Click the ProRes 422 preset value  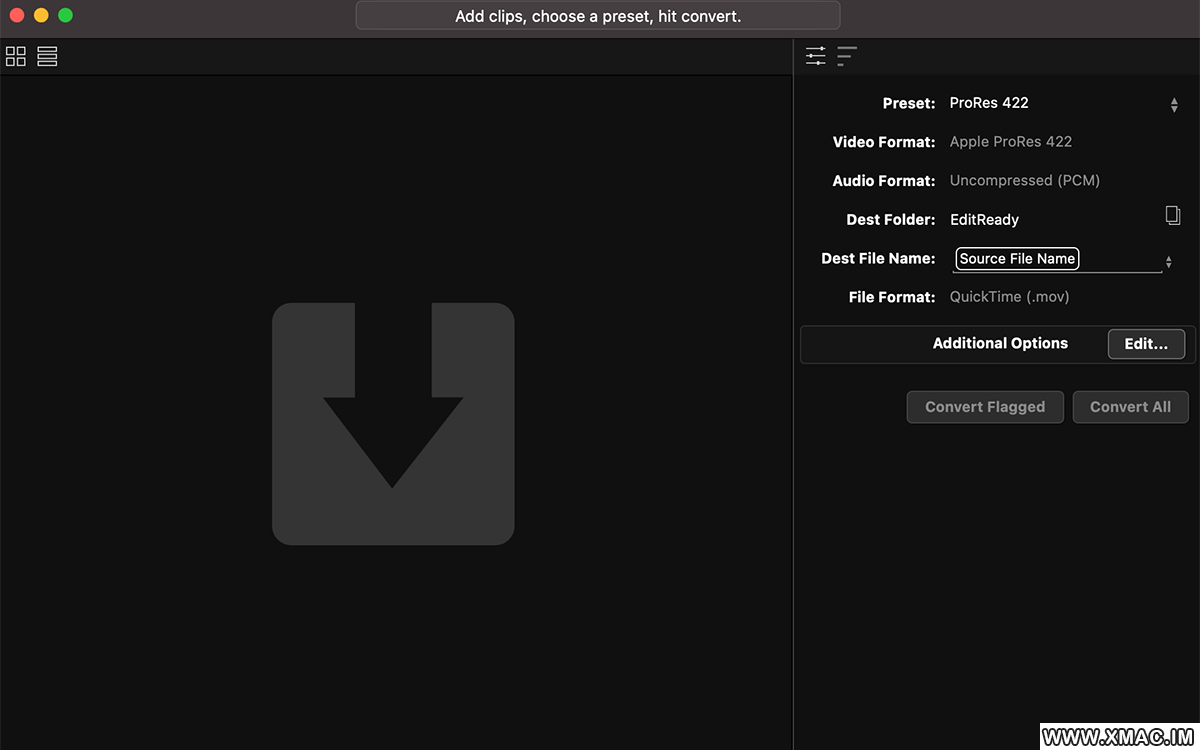coord(989,103)
